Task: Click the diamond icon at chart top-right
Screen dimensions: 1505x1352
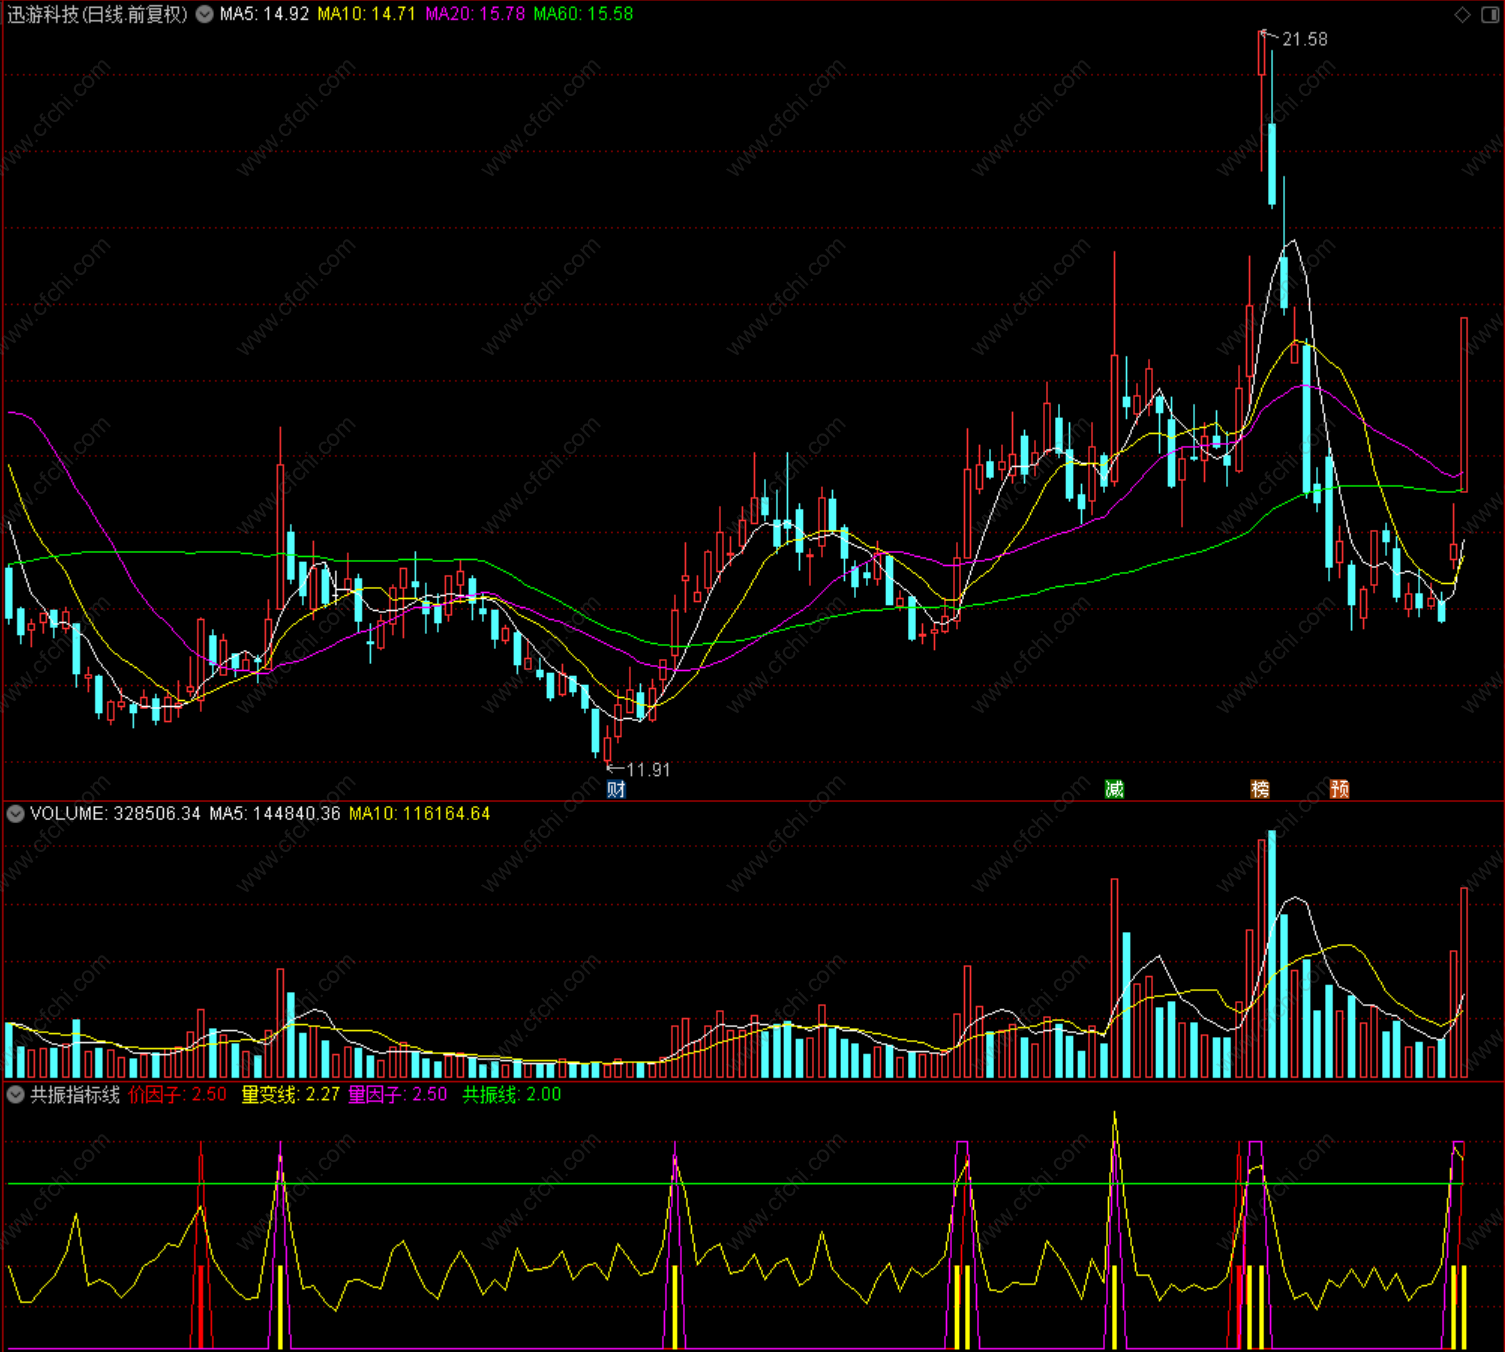Action: pos(1462,14)
